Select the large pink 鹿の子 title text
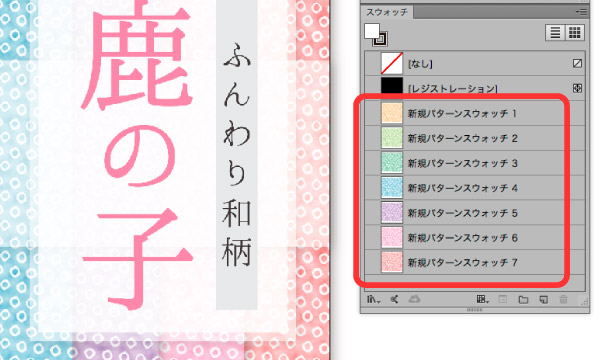600x360 pixels. pos(137,154)
